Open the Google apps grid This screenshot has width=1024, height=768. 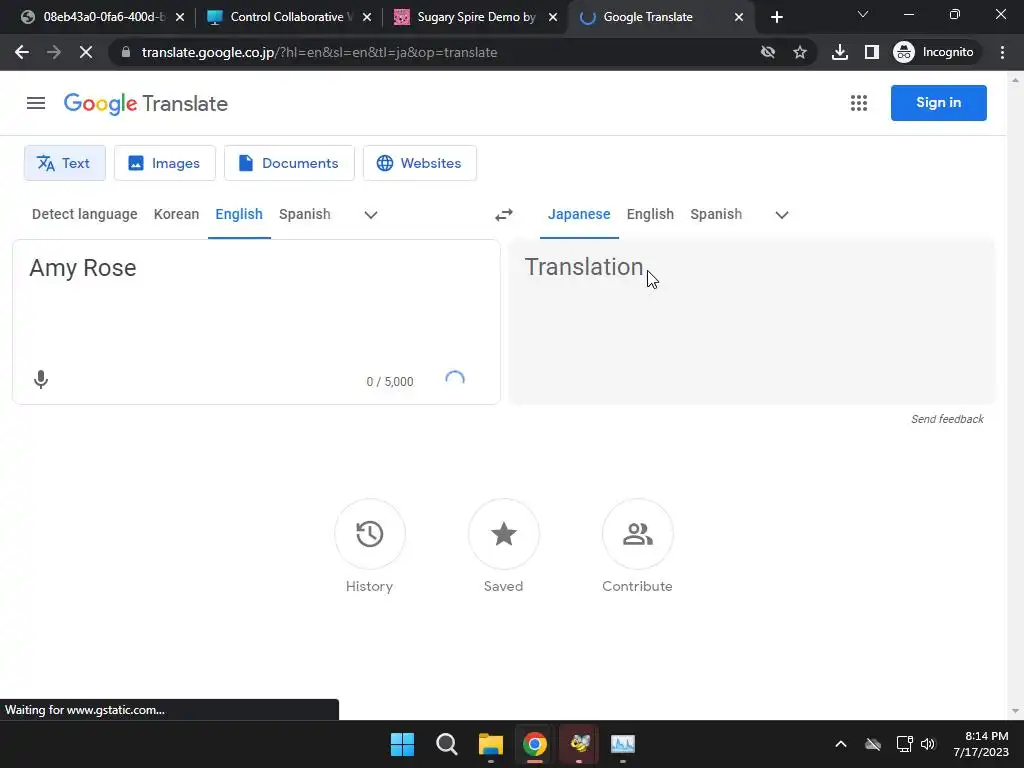[859, 103]
